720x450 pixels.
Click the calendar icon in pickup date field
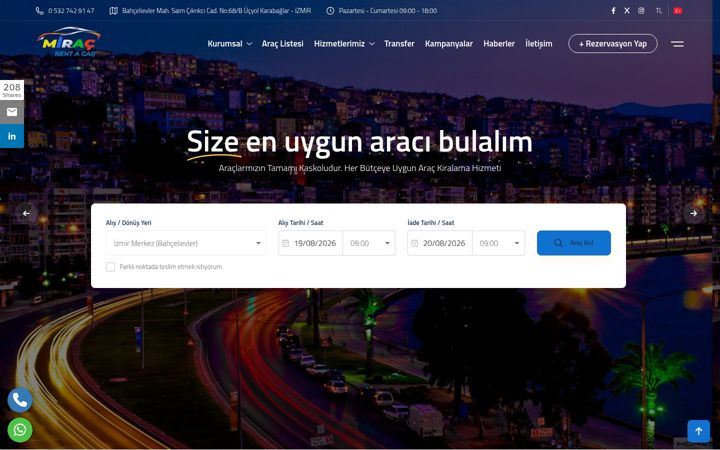(285, 243)
